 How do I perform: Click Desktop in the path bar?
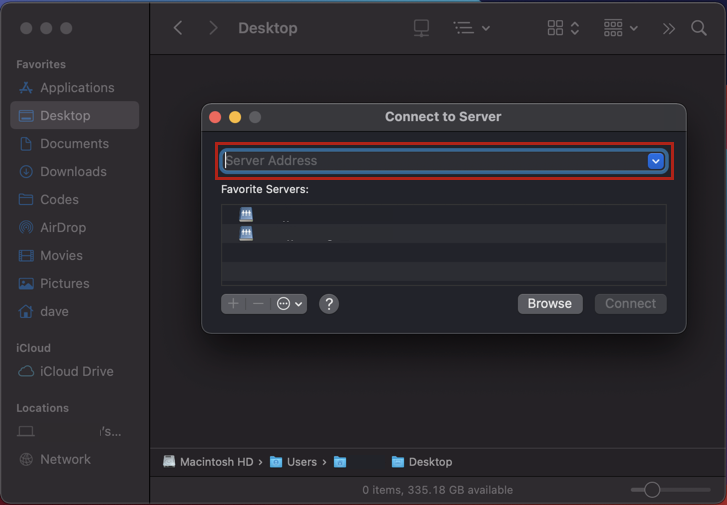[422, 462]
